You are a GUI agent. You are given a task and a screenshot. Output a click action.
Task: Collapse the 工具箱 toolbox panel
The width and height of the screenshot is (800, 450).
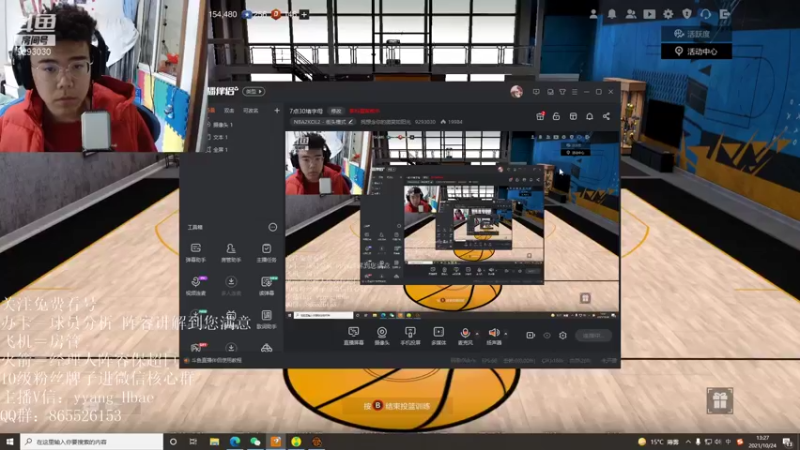[272, 227]
